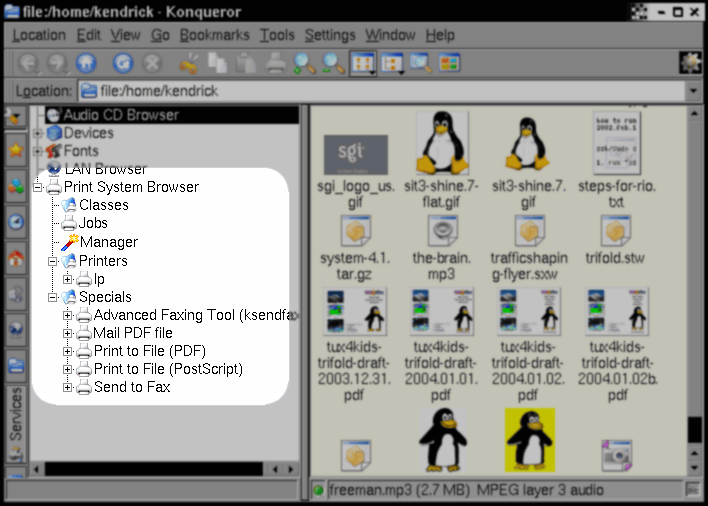
Task: Go back with the Back arrow
Action: coord(29,63)
